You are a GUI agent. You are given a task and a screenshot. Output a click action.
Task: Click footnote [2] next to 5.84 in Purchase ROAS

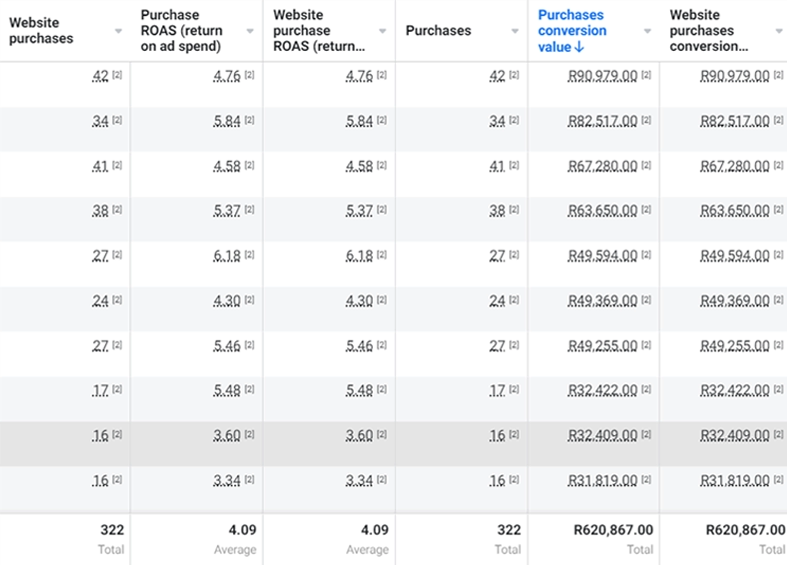pos(249,121)
